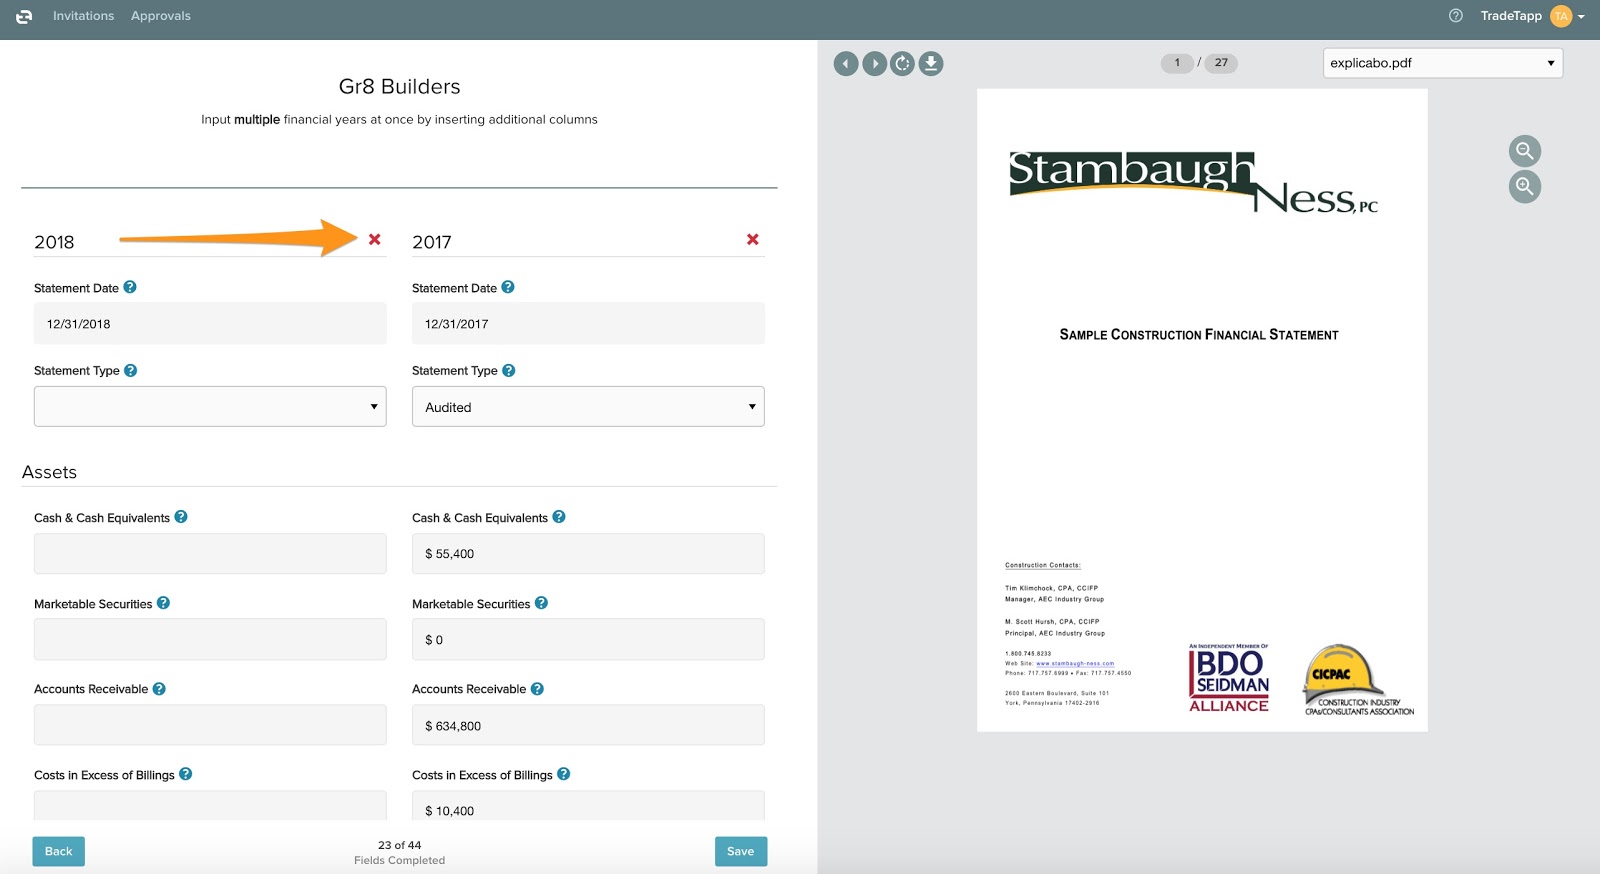The width and height of the screenshot is (1600, 874).
Task: Open help icon in top navigation bar
Action: click(1456, 16)
